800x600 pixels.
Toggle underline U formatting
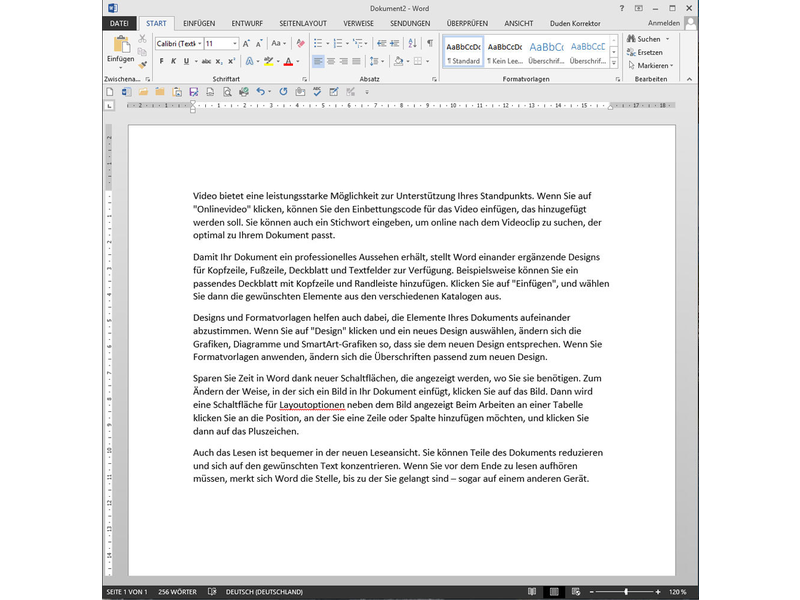coord(186,61)
